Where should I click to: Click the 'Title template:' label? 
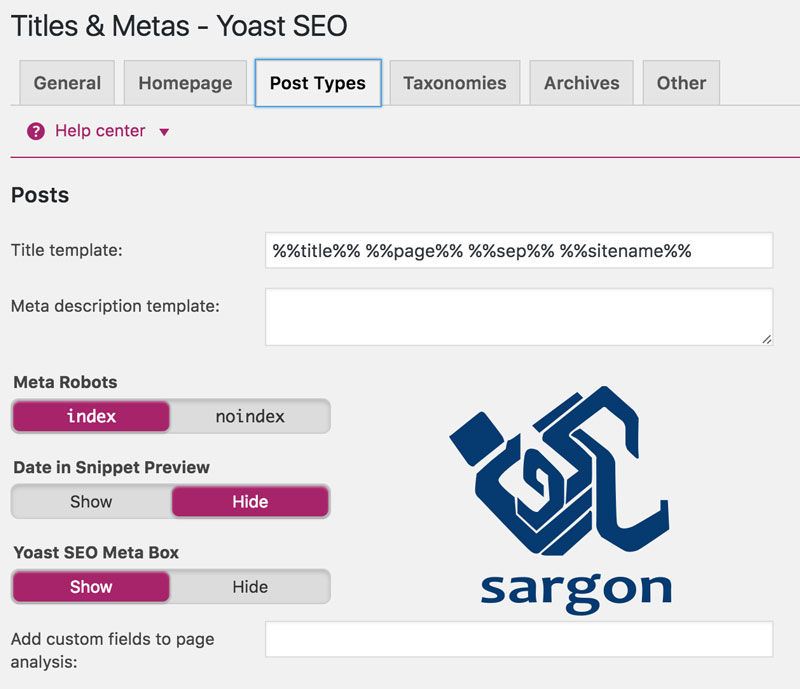coord(67,250)
